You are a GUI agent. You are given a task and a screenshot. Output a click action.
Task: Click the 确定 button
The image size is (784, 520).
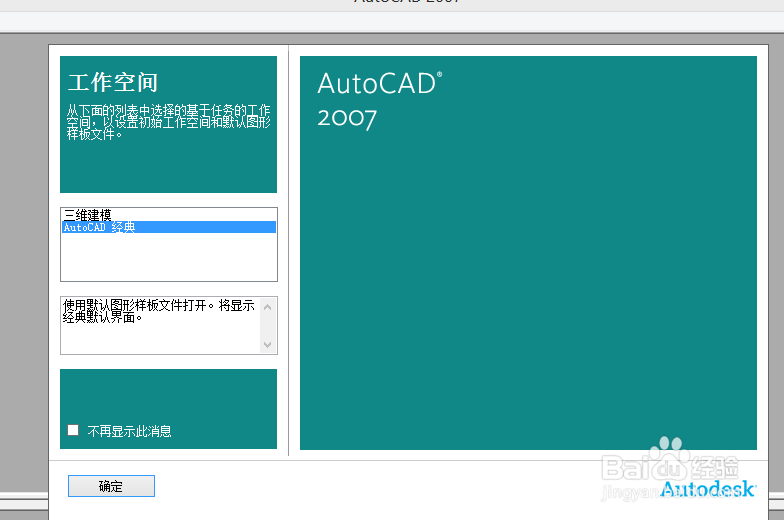(x=111, y=486)
